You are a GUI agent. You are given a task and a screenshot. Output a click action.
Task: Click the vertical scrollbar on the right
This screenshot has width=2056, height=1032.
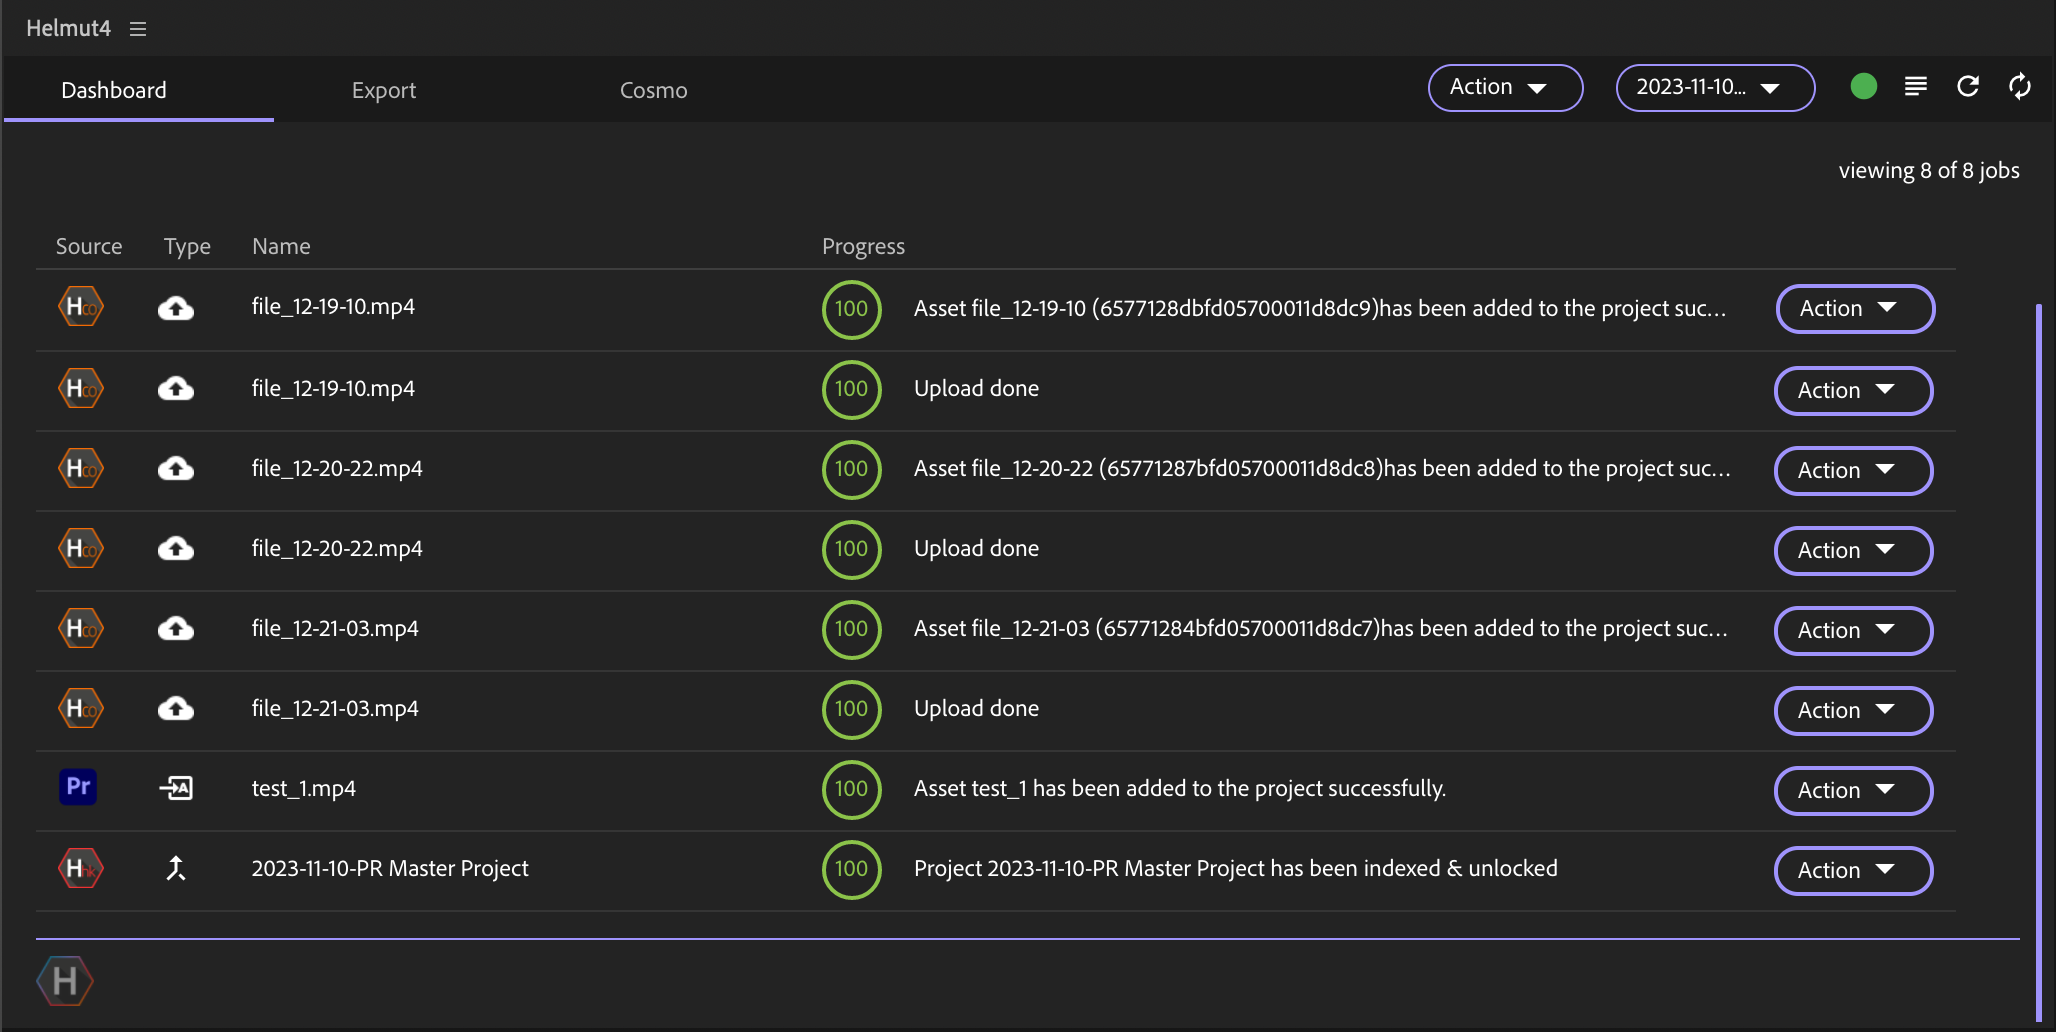click(x=2038, y=660)
